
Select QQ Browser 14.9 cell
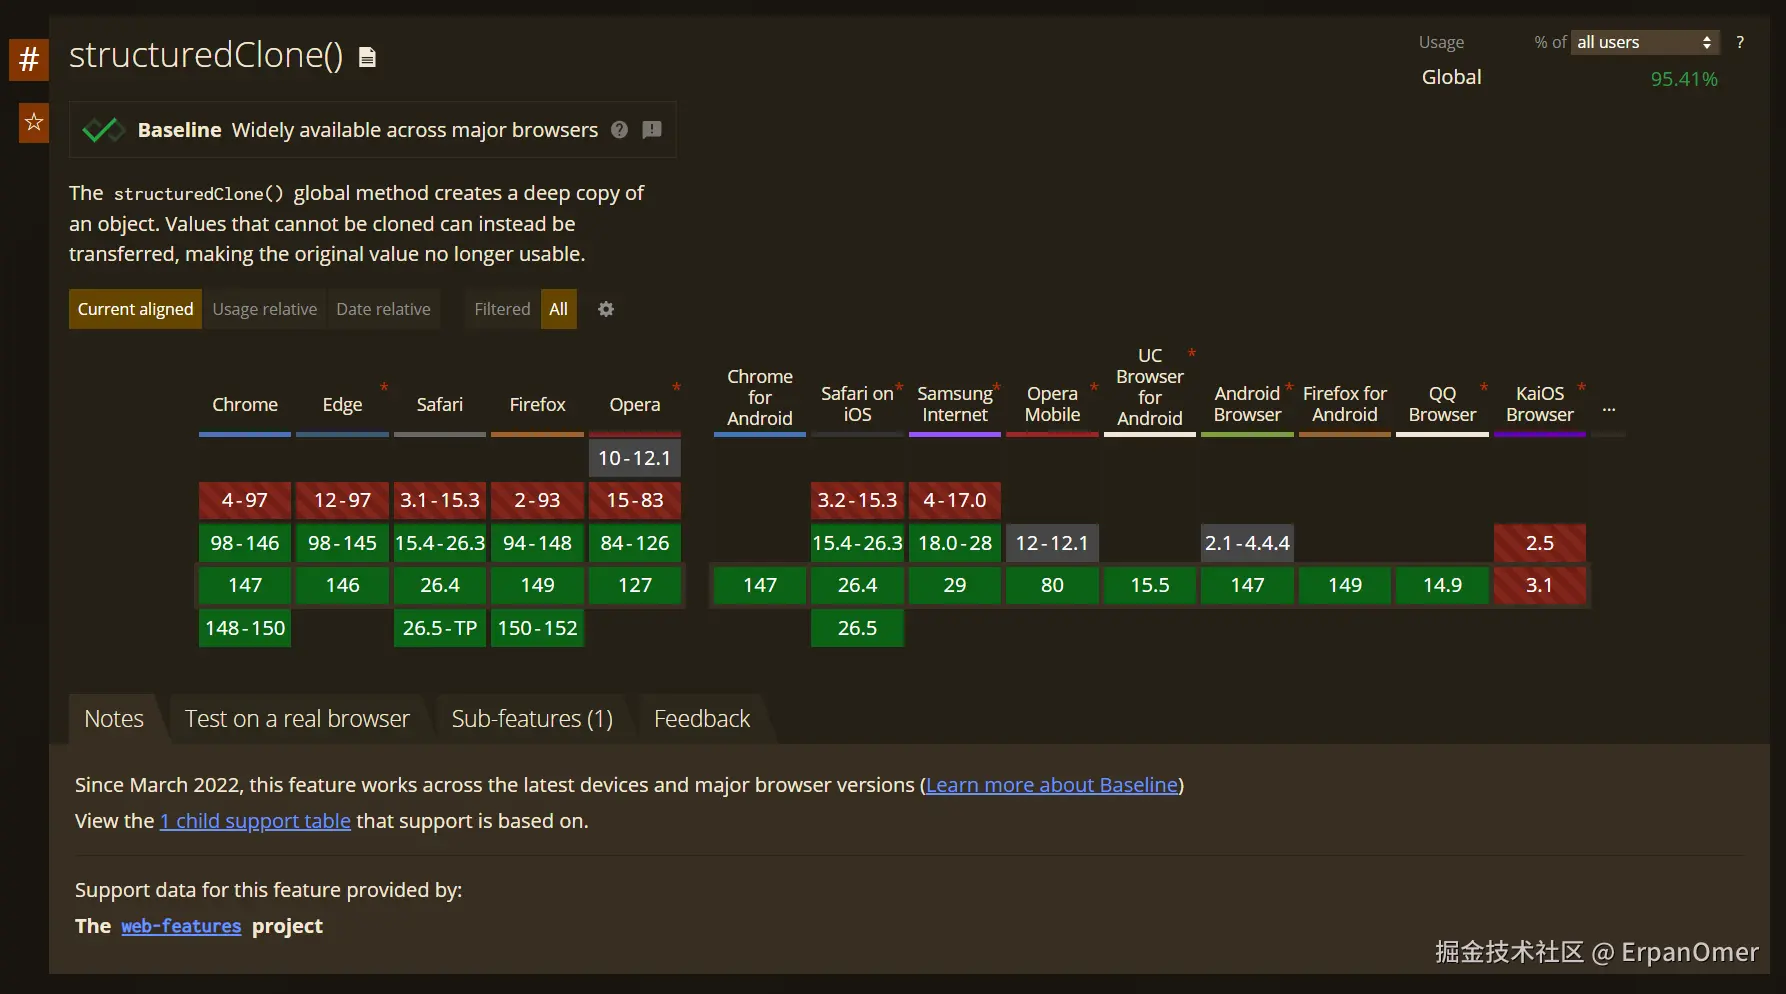click(1442, 585)
